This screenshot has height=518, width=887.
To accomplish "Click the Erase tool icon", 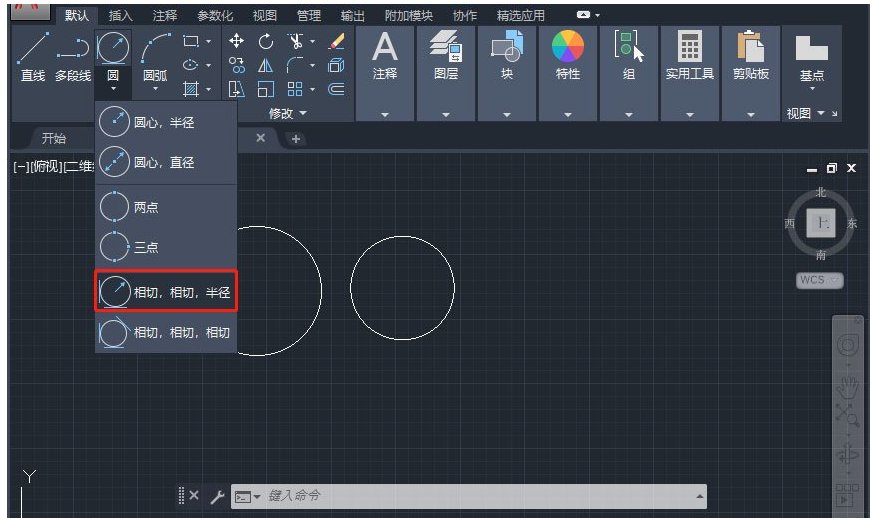I will (336, 41).
